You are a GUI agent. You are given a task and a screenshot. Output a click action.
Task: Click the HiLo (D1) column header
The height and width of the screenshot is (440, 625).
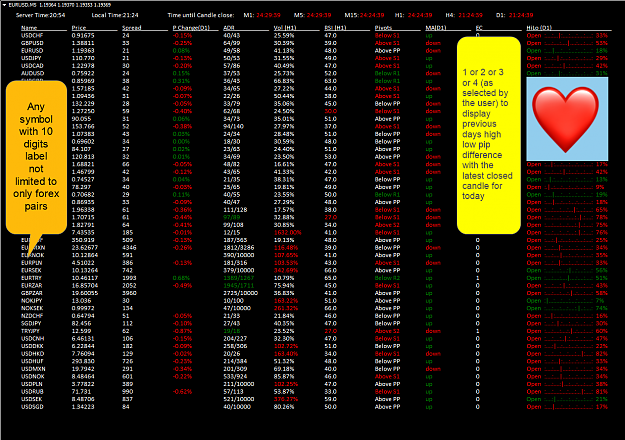click(539, 28)
